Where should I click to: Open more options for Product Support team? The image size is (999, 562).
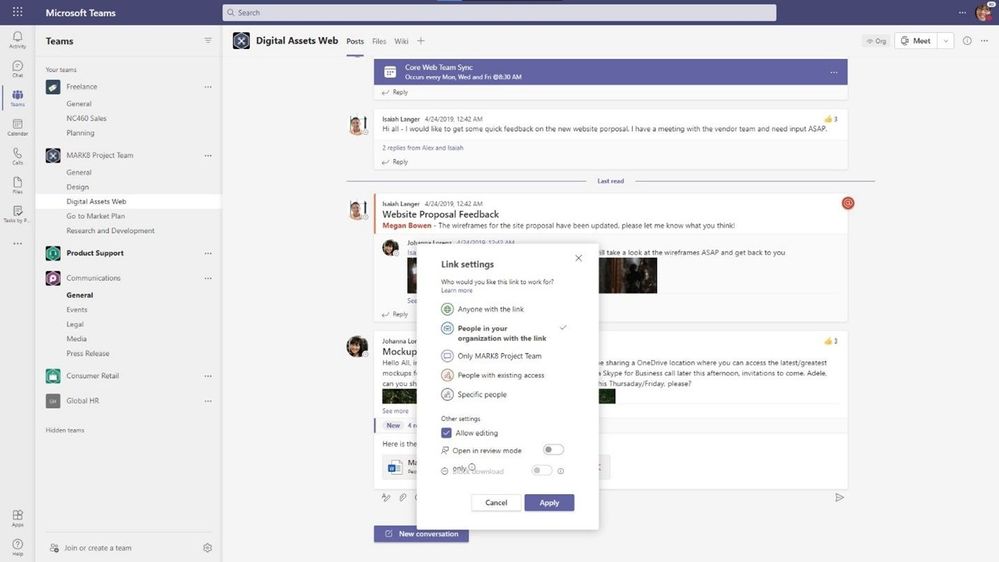coord(208,253)
